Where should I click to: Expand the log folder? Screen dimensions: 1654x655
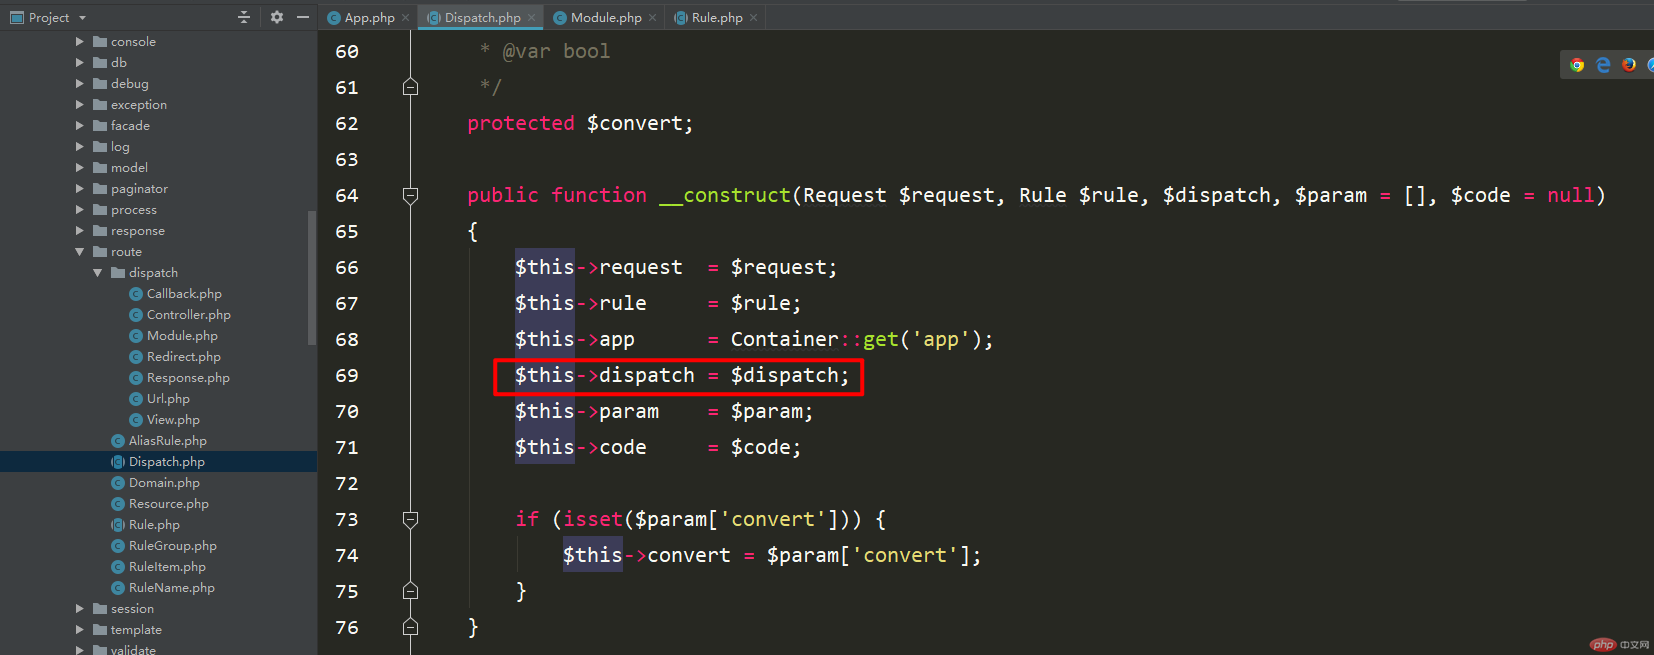click(x=80, y=147)
